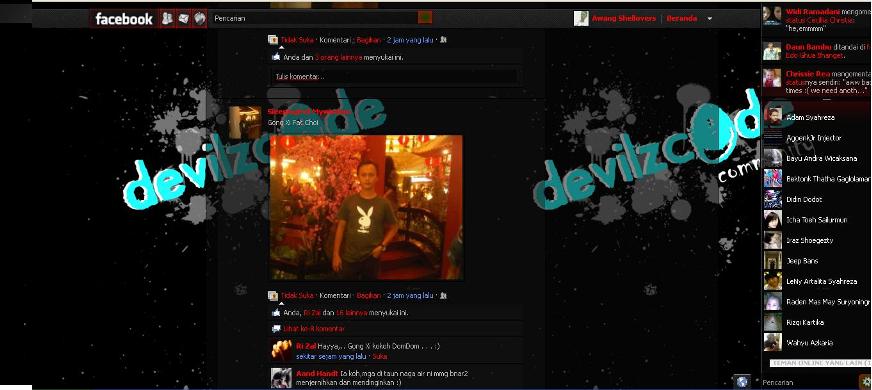Open Dann Bambu ticker story
Viewport: 872px width, 390px height.
(817, 51)
